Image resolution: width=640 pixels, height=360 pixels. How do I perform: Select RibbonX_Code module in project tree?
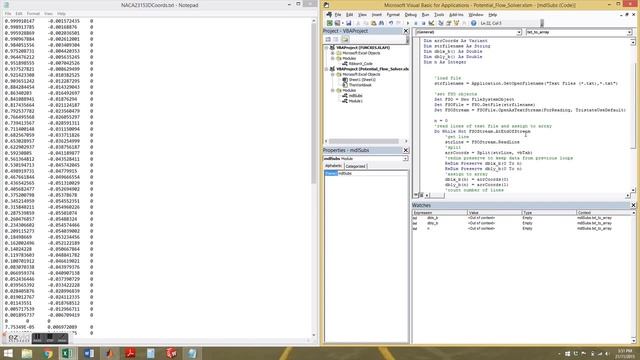click(x=360, y=64)
